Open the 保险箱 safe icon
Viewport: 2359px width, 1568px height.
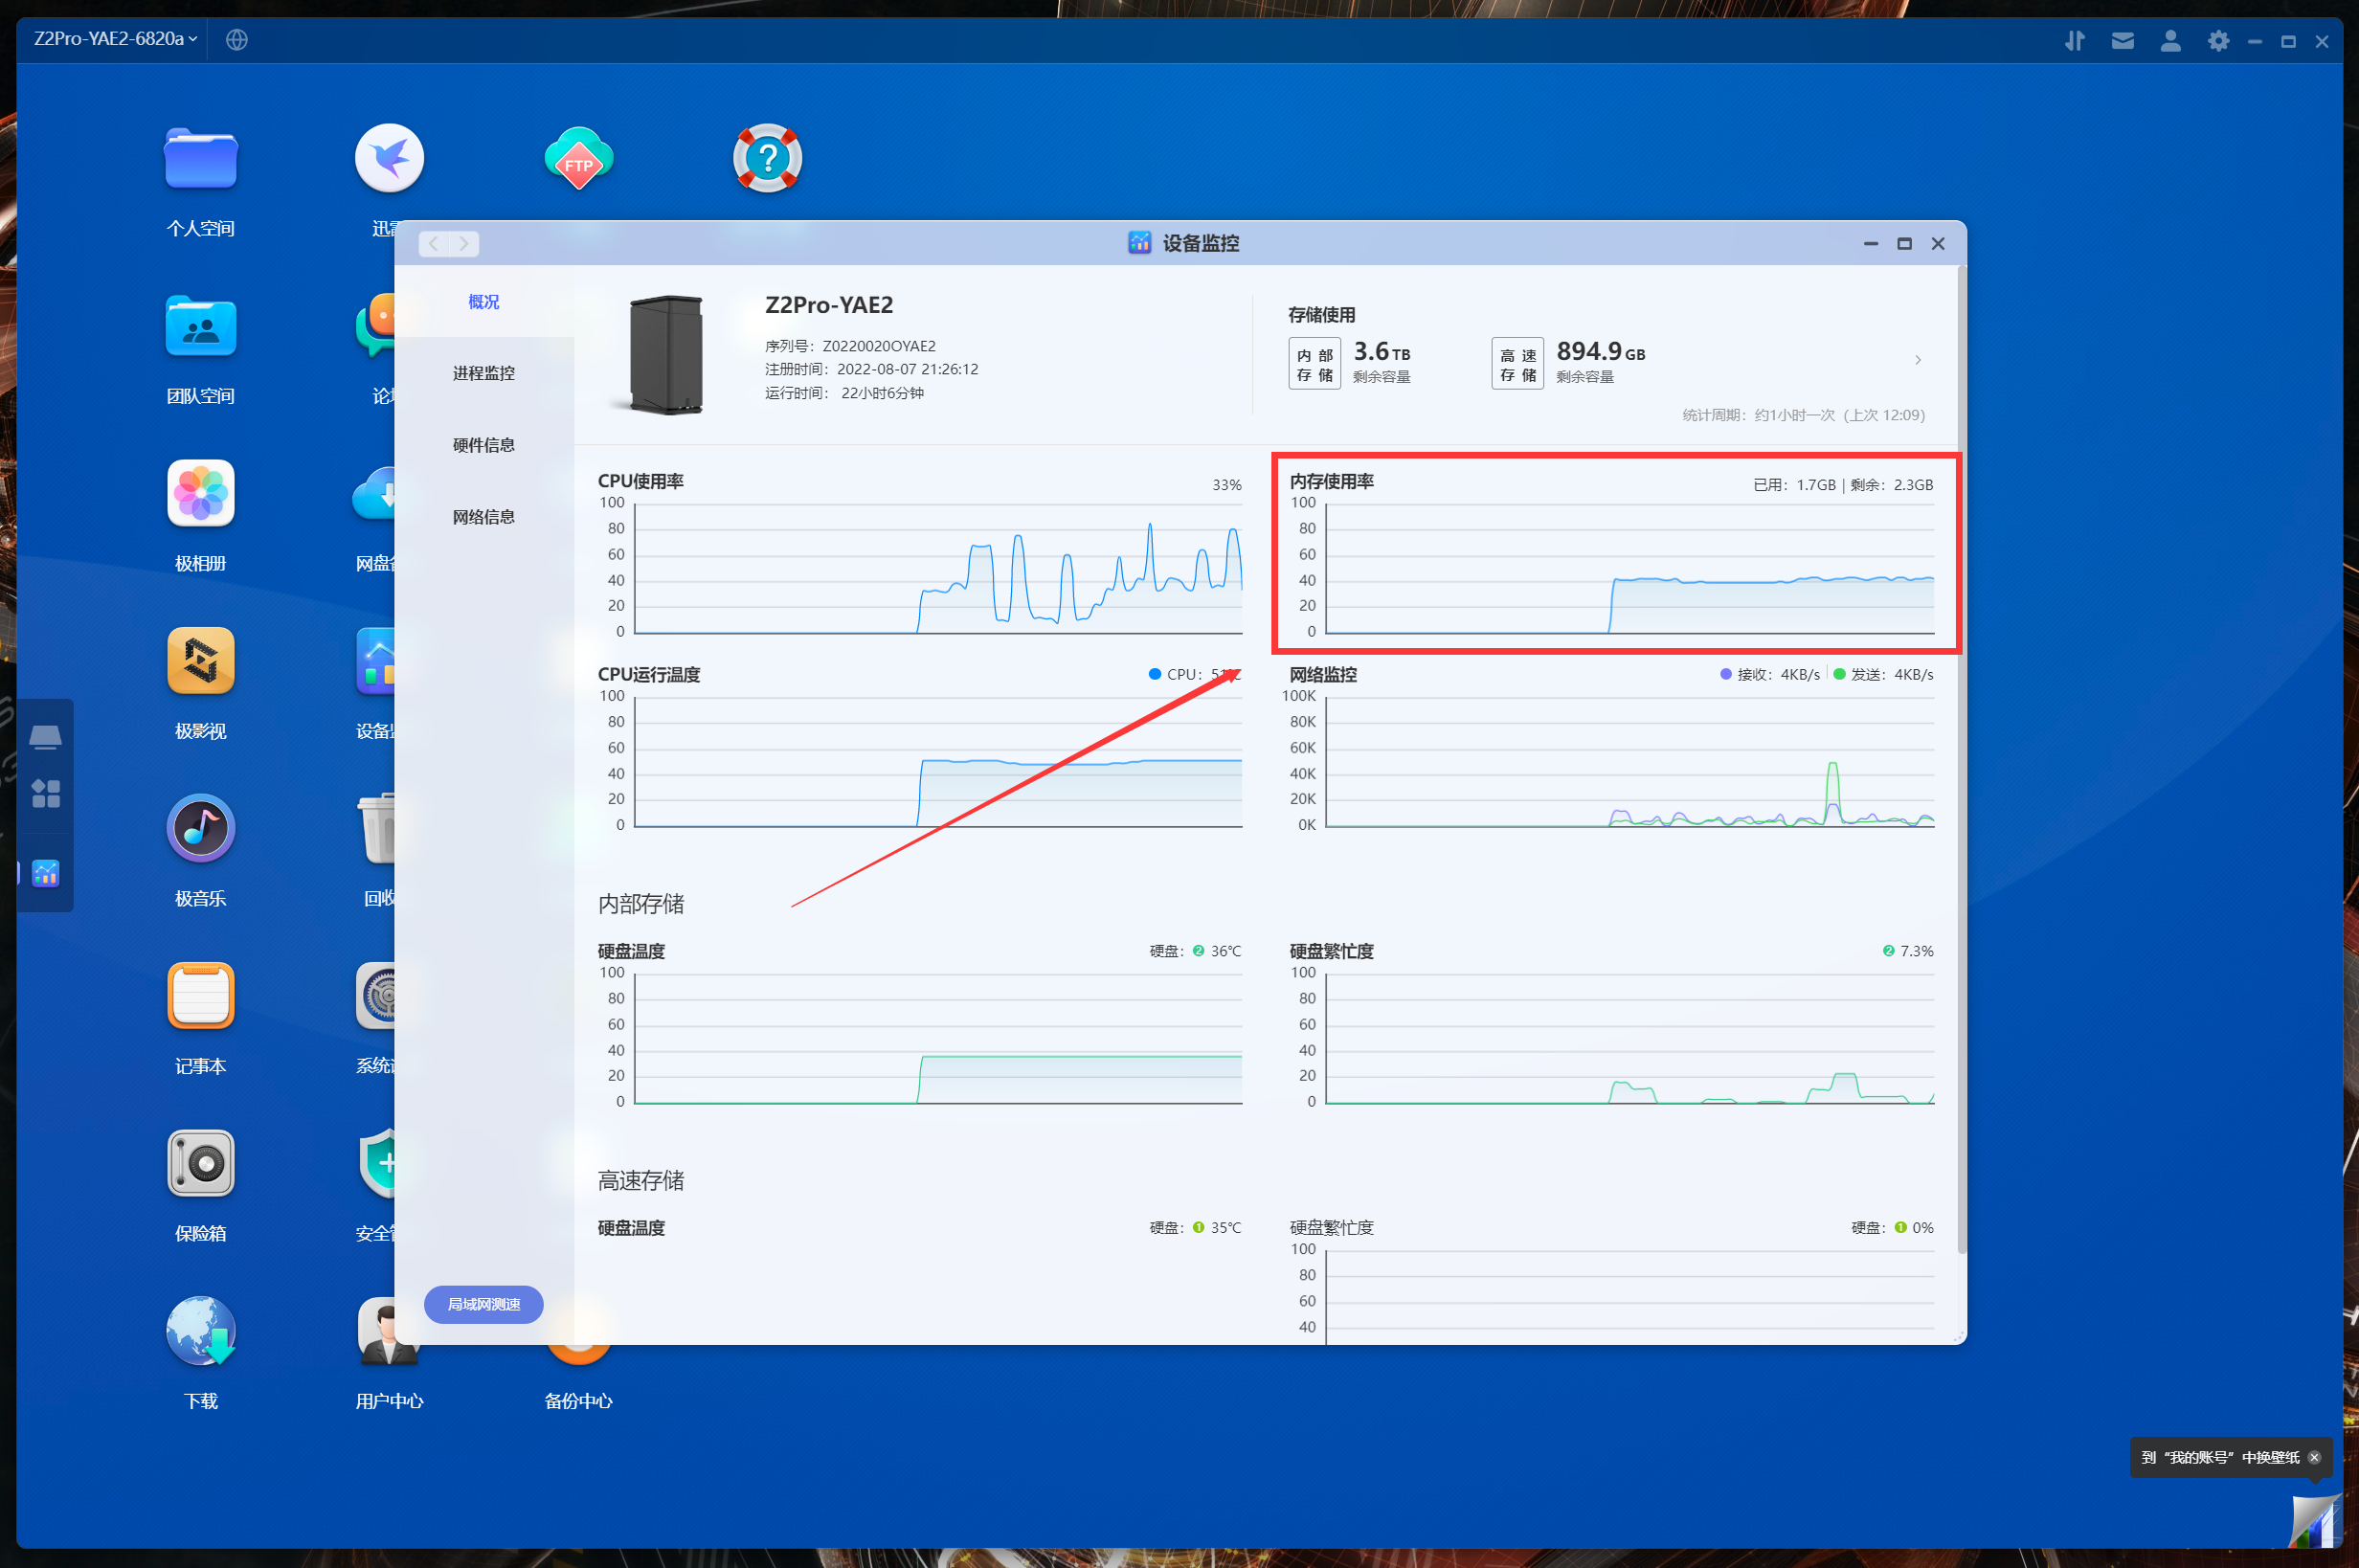[200, 1163]
